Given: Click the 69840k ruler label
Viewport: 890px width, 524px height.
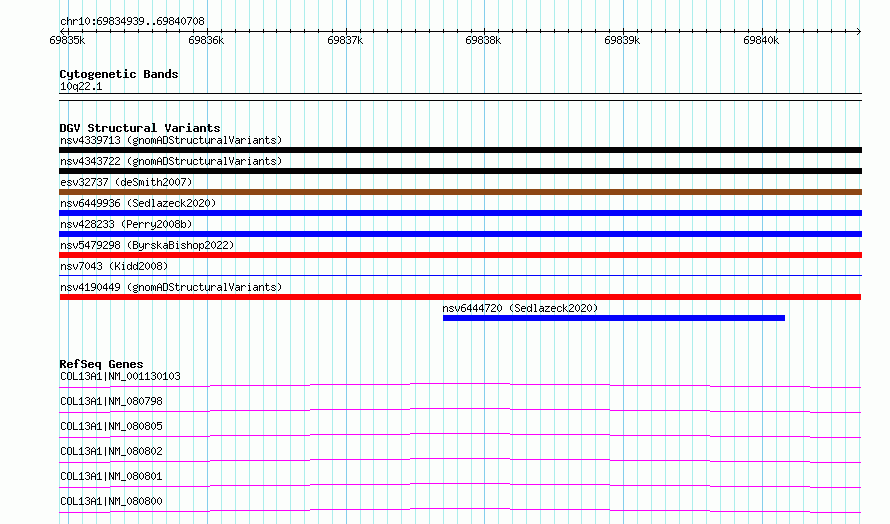Looking at the screenshot, I should (761, 40).
